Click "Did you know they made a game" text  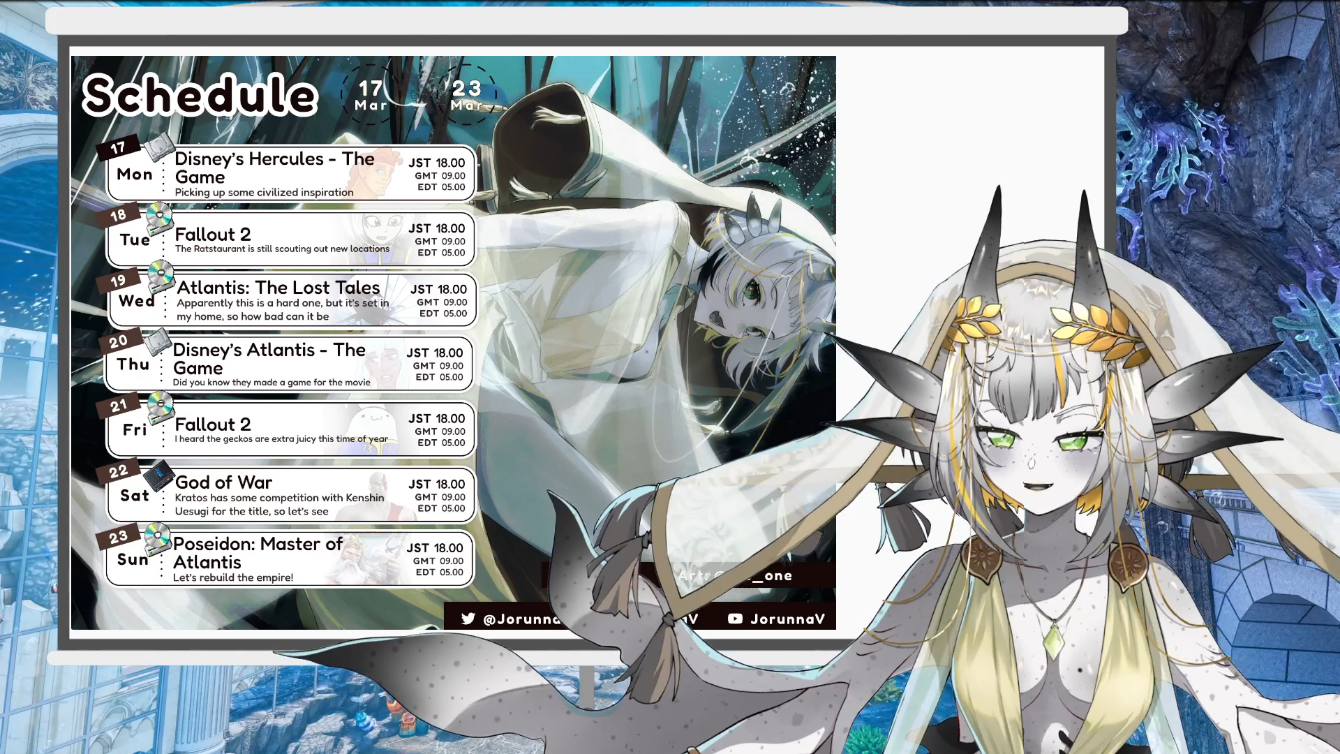[272, 383]
